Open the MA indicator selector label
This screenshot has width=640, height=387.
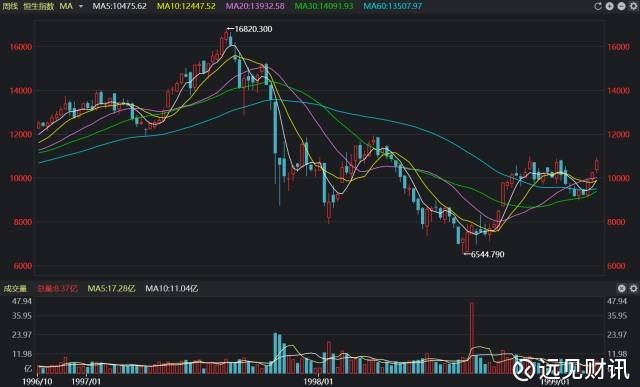click(x=66, y=6)
